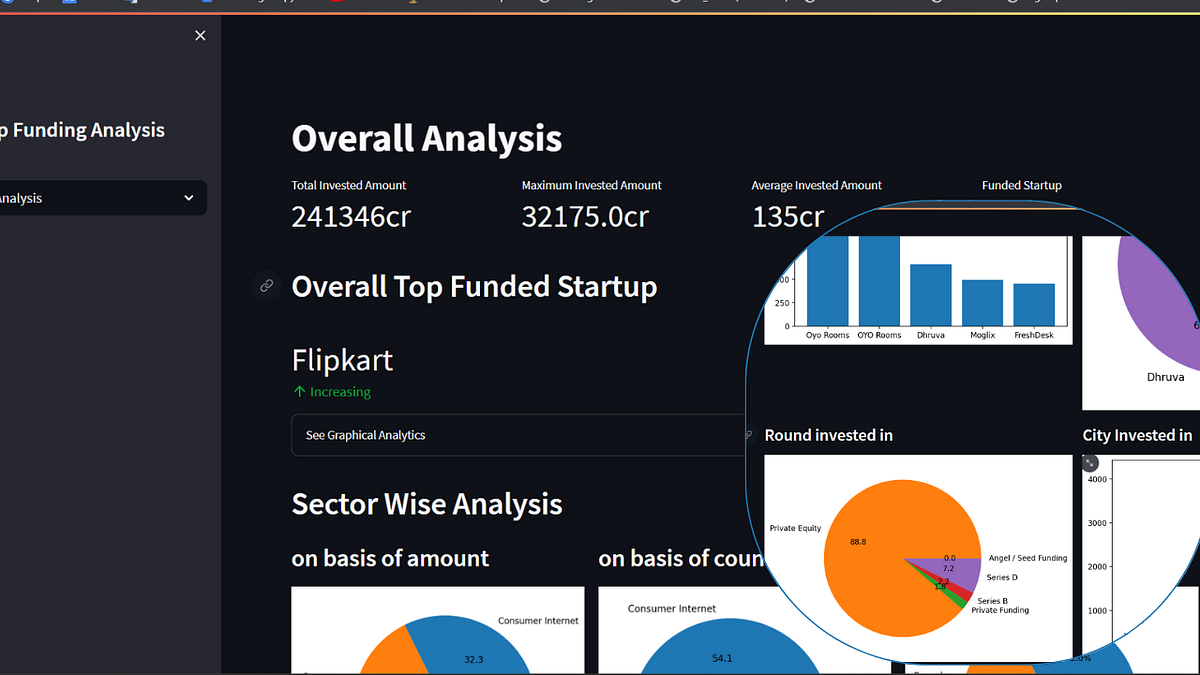Click the Flipkart top funded startup name
This screenshot has height=675, width=1200.
pyautogui.click(x=341, y=359)
